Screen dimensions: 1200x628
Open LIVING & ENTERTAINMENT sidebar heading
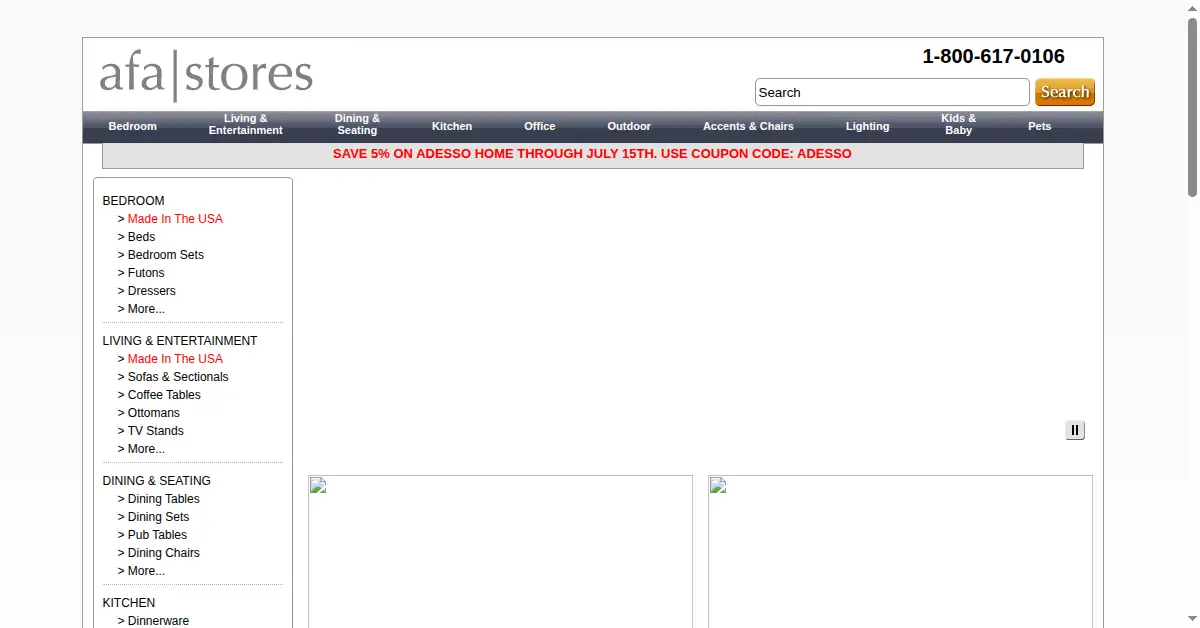click(x=179, y=341)
